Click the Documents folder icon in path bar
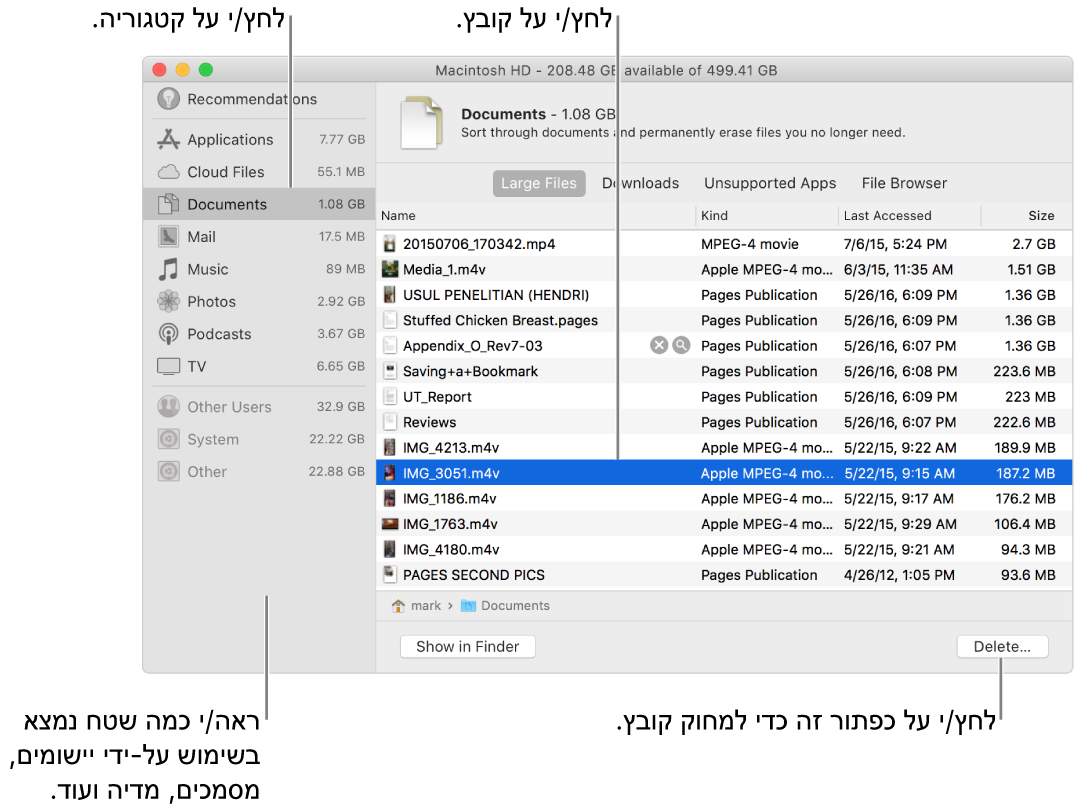This screenshot has width=1075, height=809. (468, 605)
